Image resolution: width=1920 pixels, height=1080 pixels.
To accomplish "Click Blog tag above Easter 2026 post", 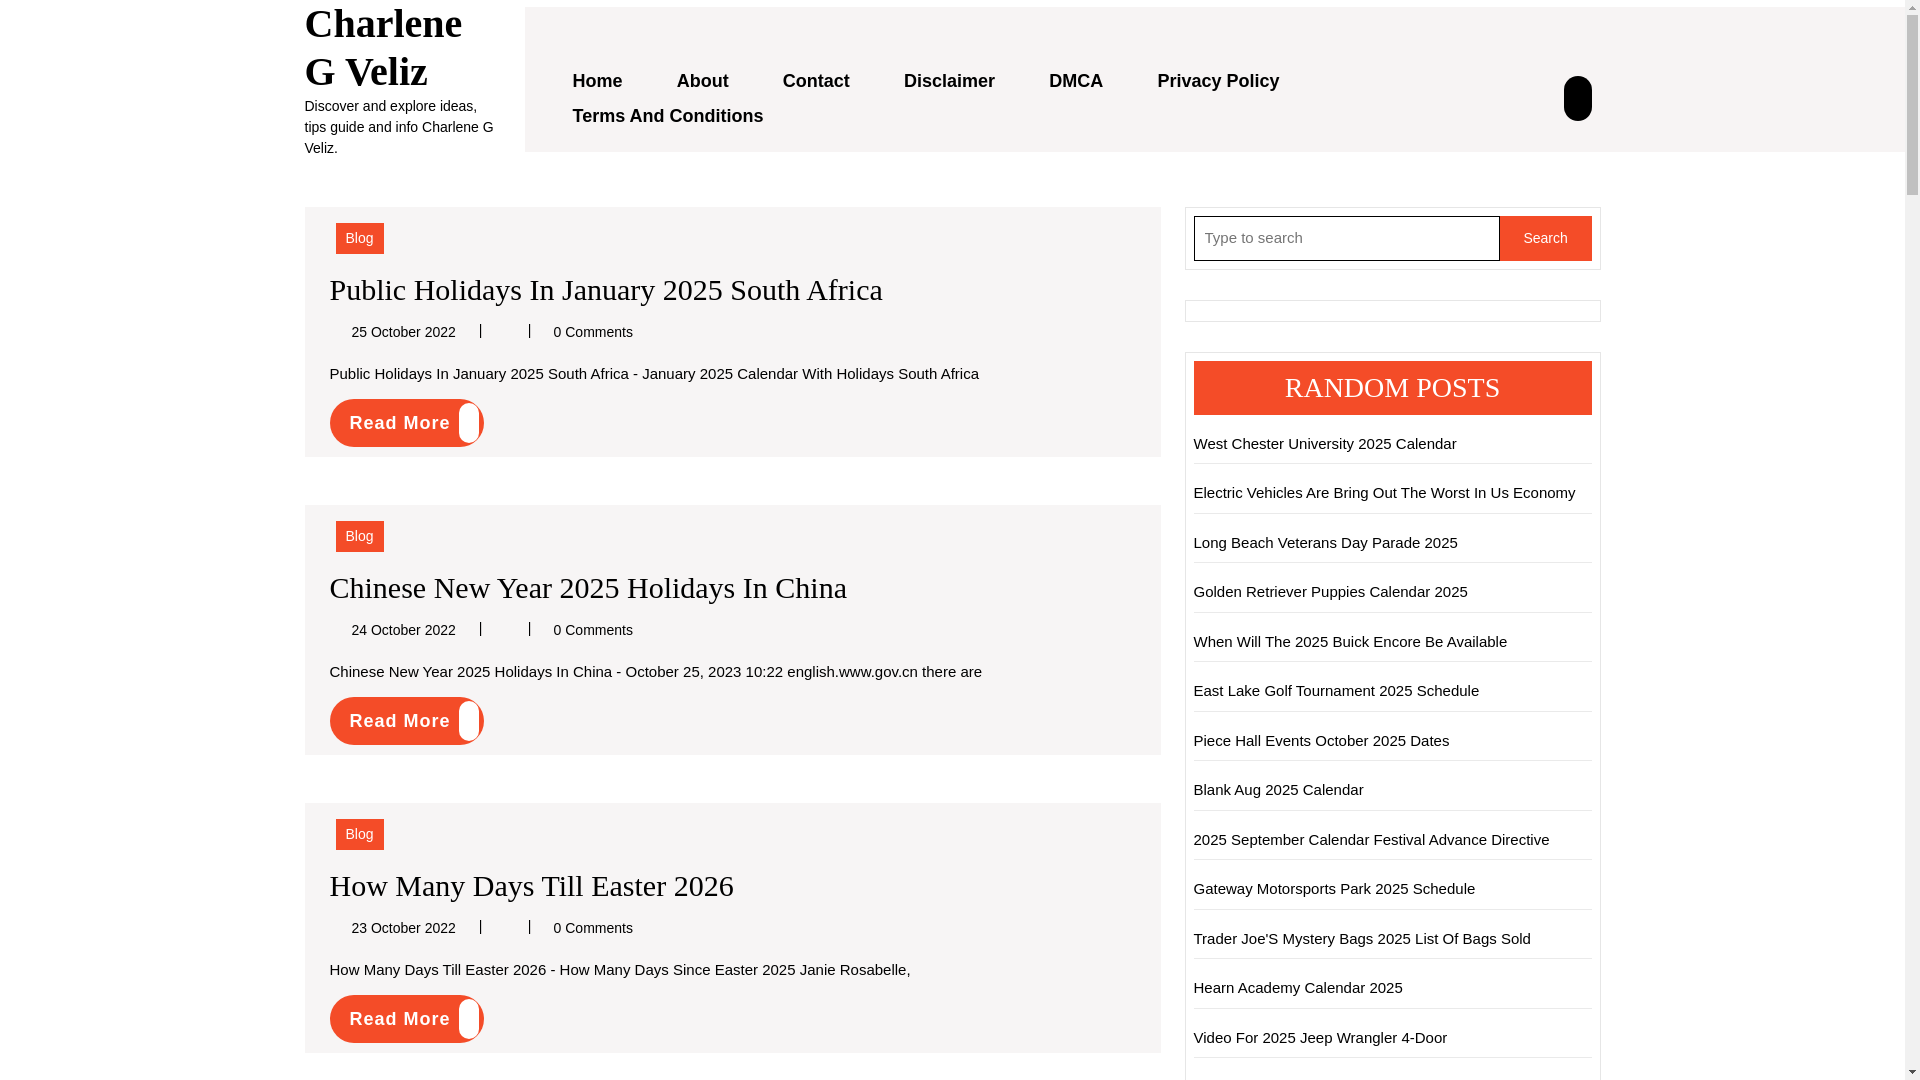I will [x=359, y=834].
